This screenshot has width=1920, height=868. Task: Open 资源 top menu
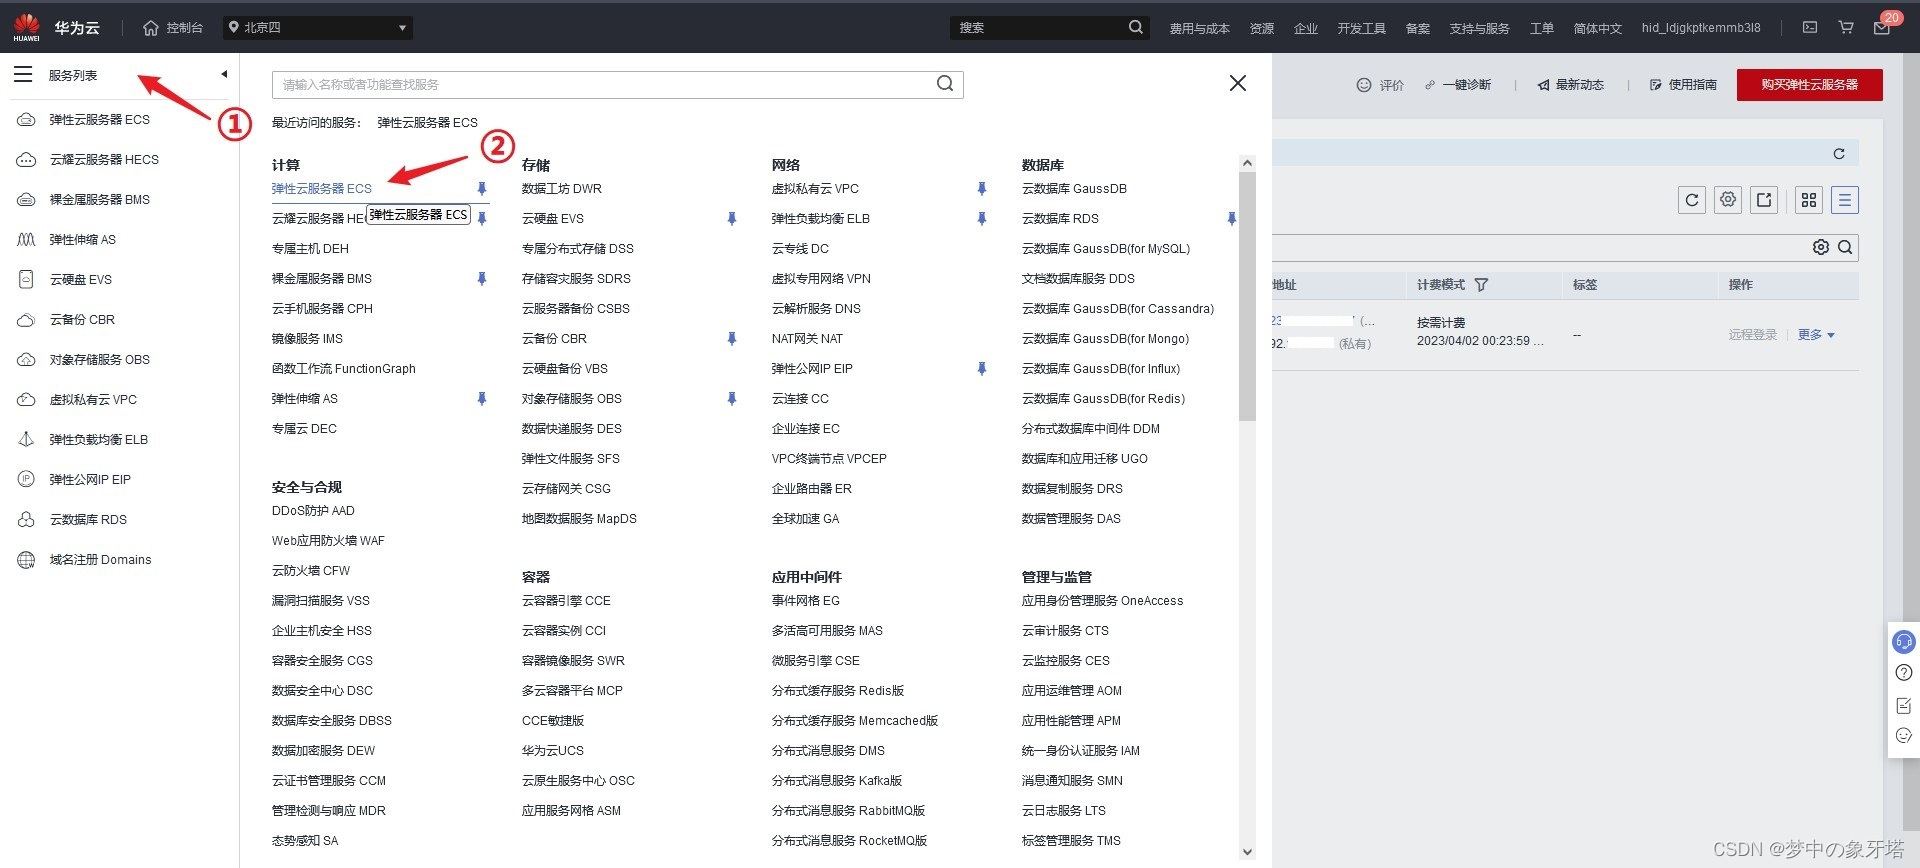pyautogui.click(x=1262, y=29)
